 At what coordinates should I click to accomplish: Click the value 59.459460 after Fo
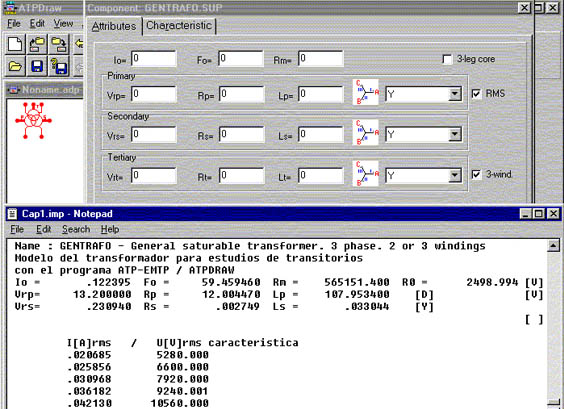tap(231, 282)
